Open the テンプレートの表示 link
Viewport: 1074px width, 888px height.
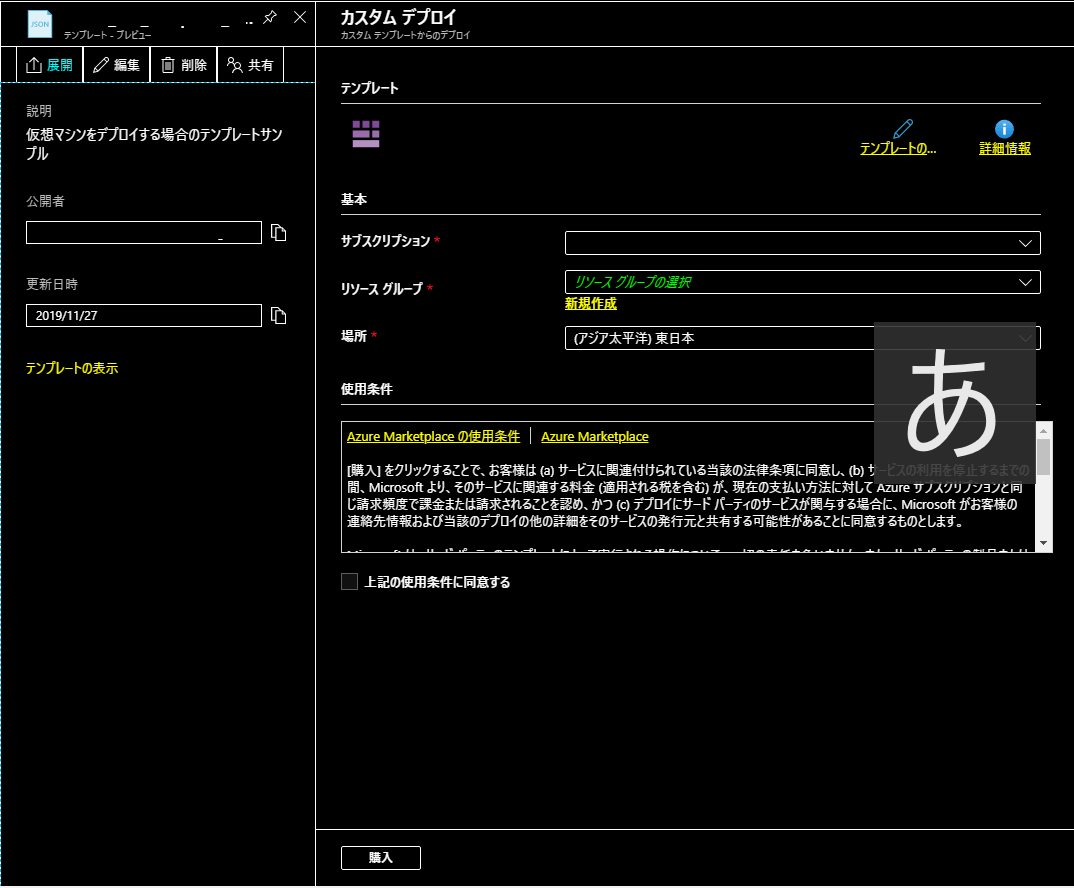click(x=72, y=368)
